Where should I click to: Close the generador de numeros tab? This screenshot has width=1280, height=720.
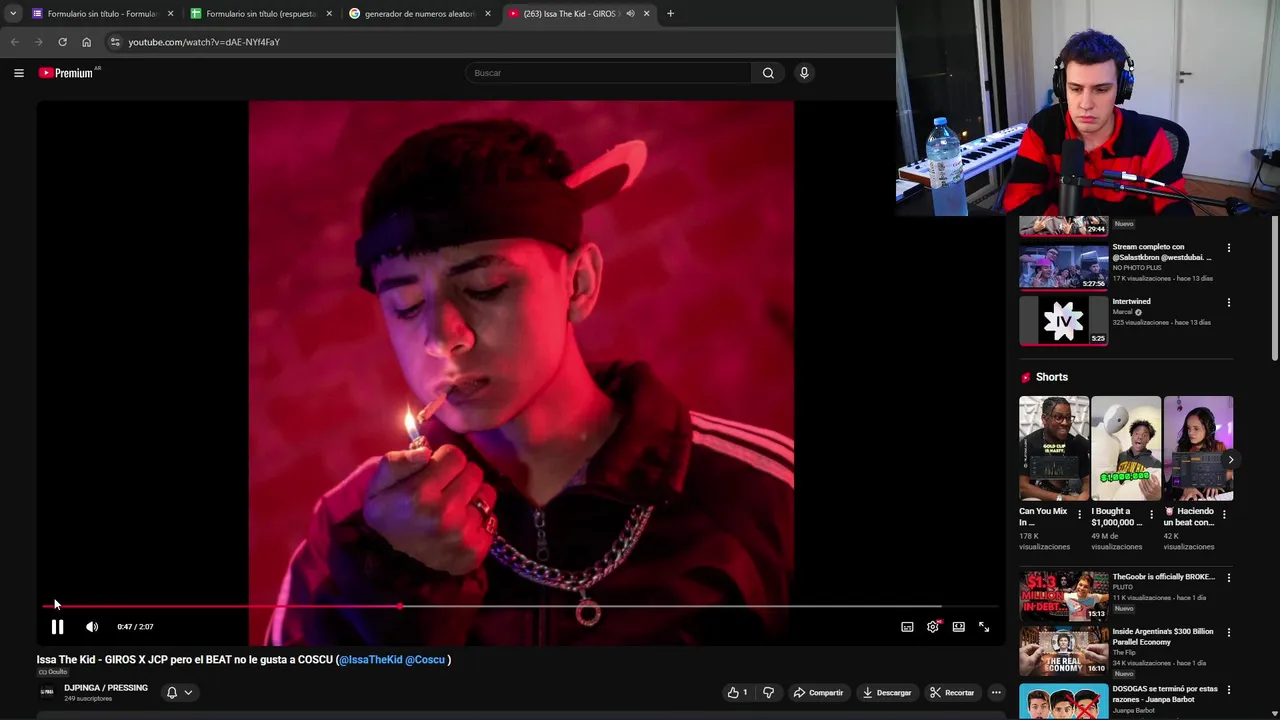point(488,14)
